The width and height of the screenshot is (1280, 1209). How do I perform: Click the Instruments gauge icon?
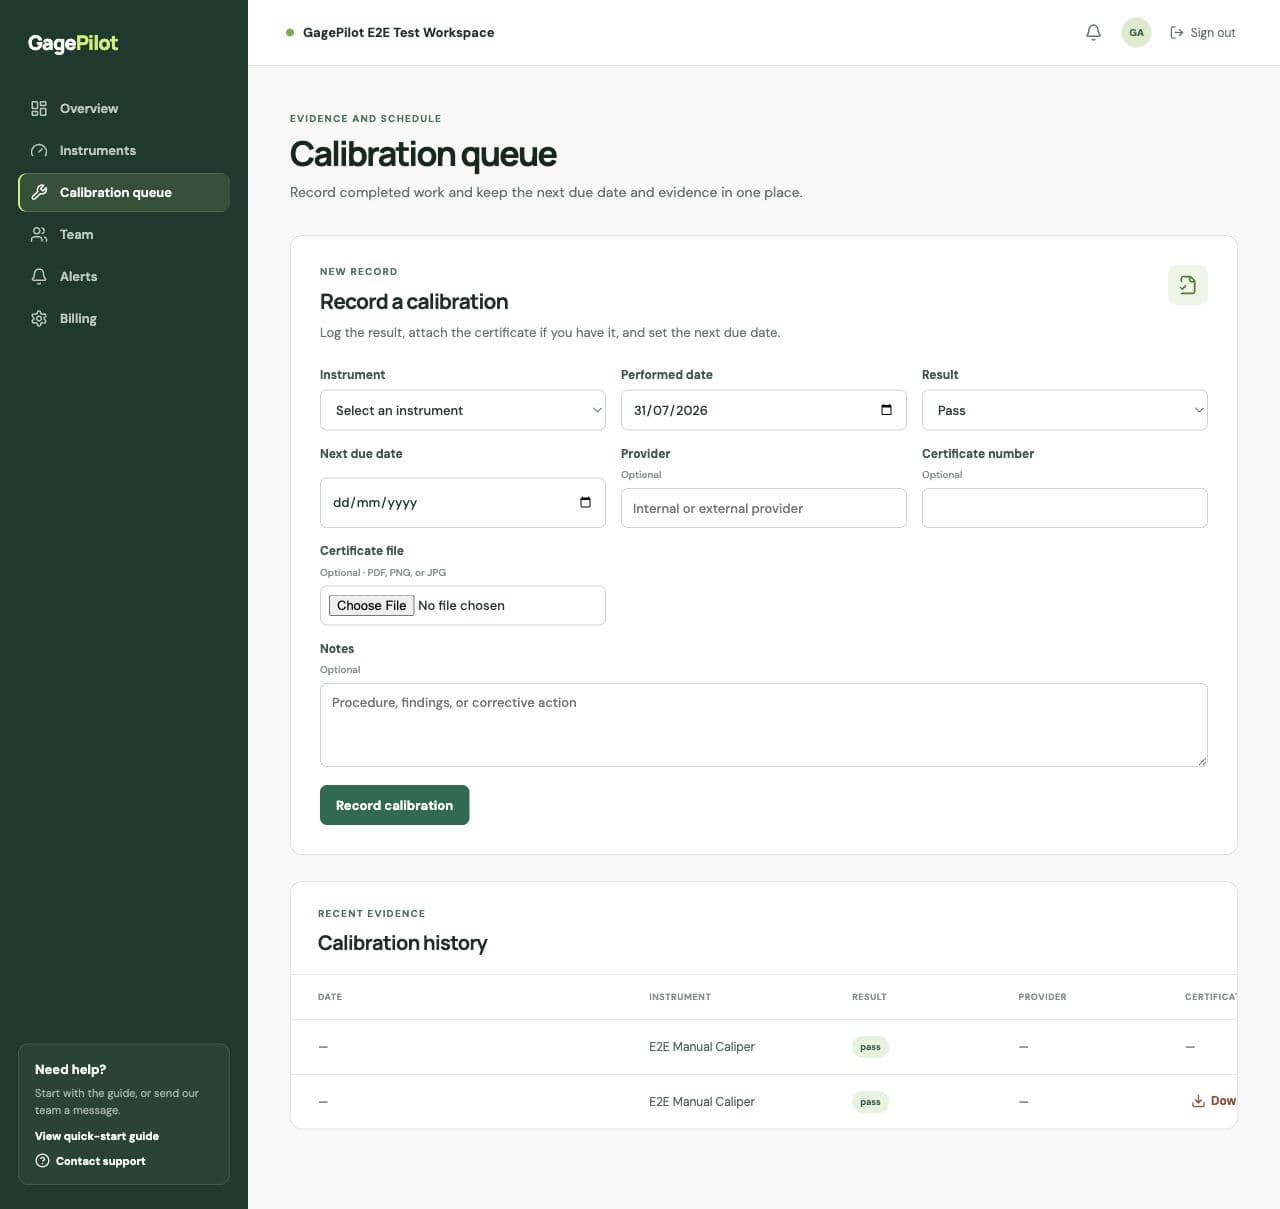[x=39, y=150]
